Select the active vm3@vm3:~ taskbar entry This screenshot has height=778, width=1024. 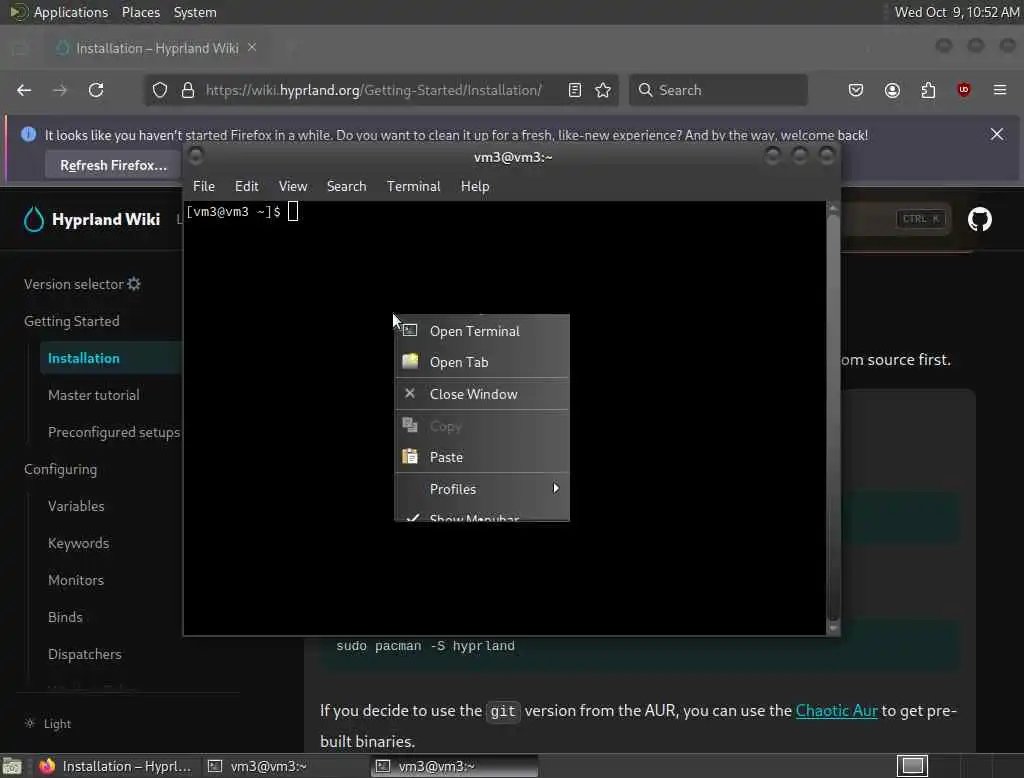[455, 766]
